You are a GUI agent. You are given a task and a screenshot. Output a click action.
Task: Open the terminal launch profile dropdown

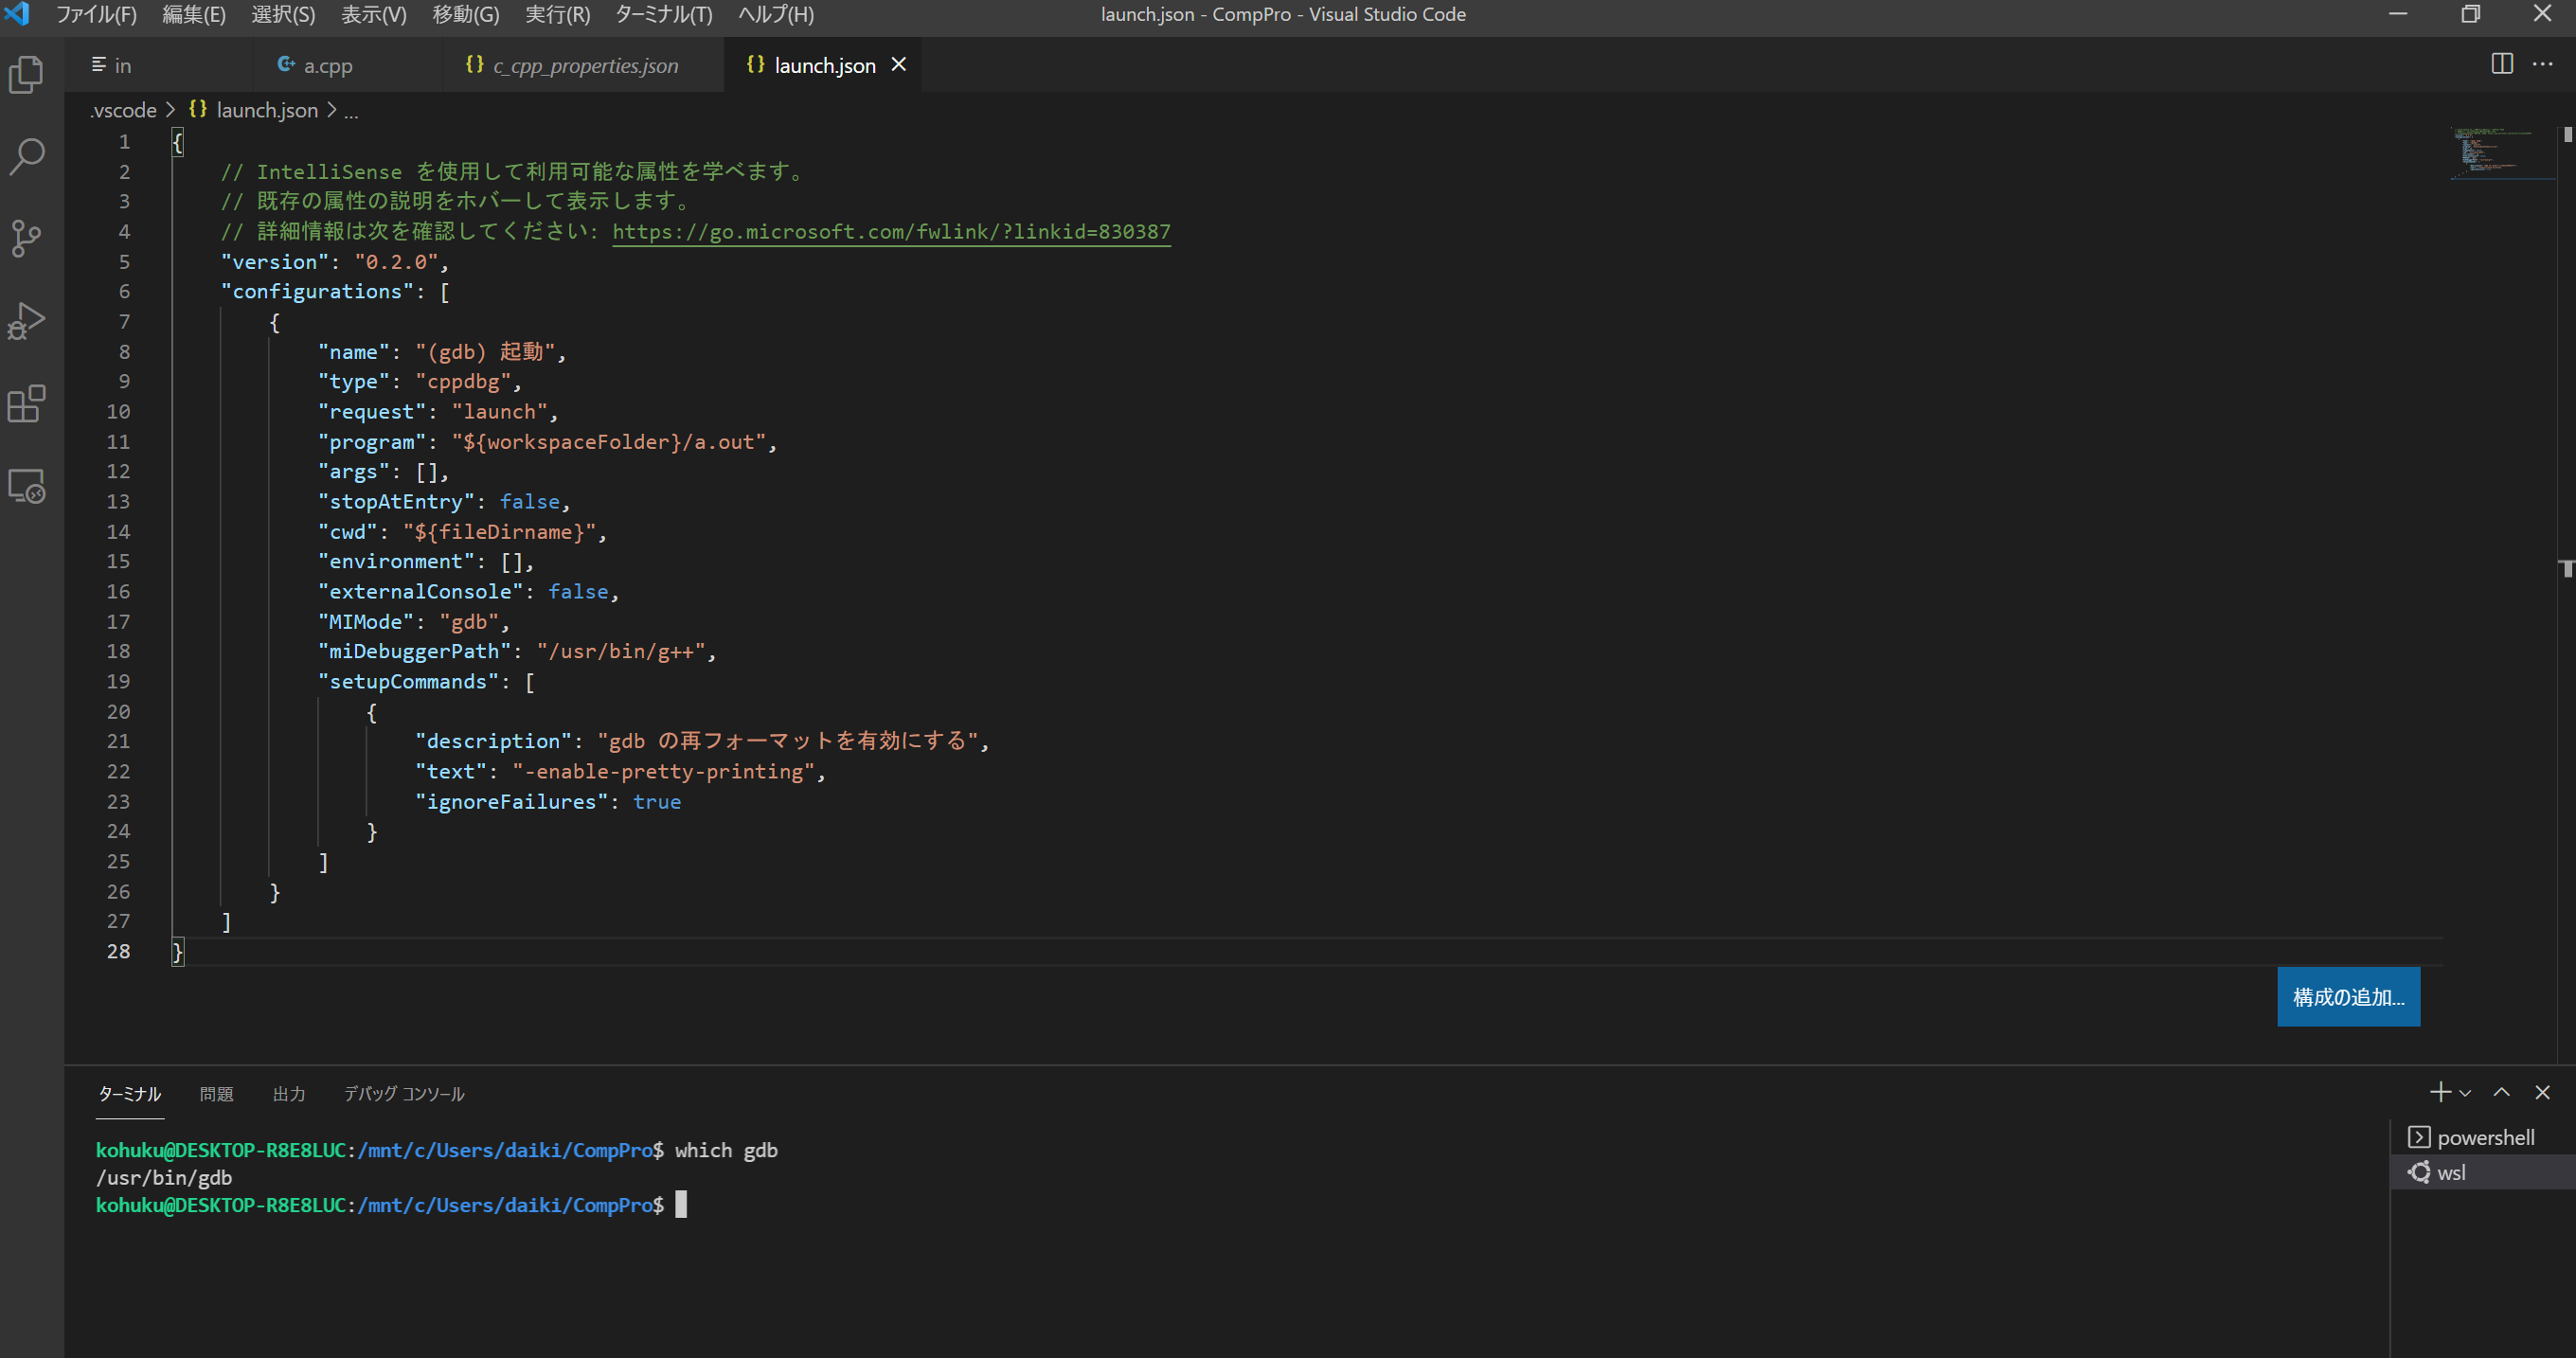pos(2465,1093)
